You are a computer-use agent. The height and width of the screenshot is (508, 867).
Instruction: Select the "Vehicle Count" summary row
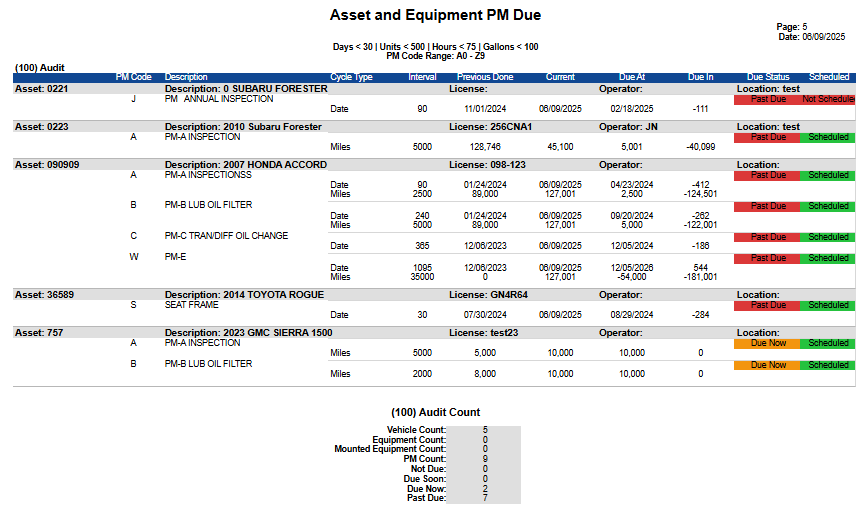[416, 430]
